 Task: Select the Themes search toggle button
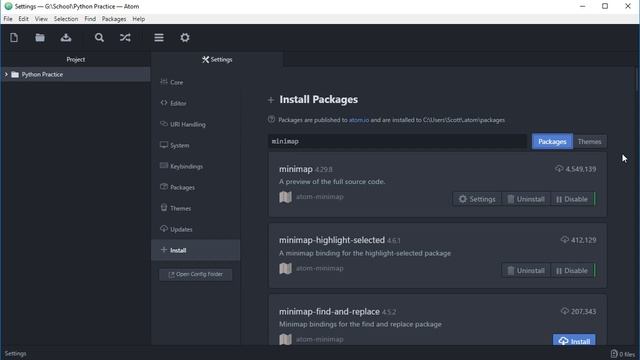click(589, 142)
